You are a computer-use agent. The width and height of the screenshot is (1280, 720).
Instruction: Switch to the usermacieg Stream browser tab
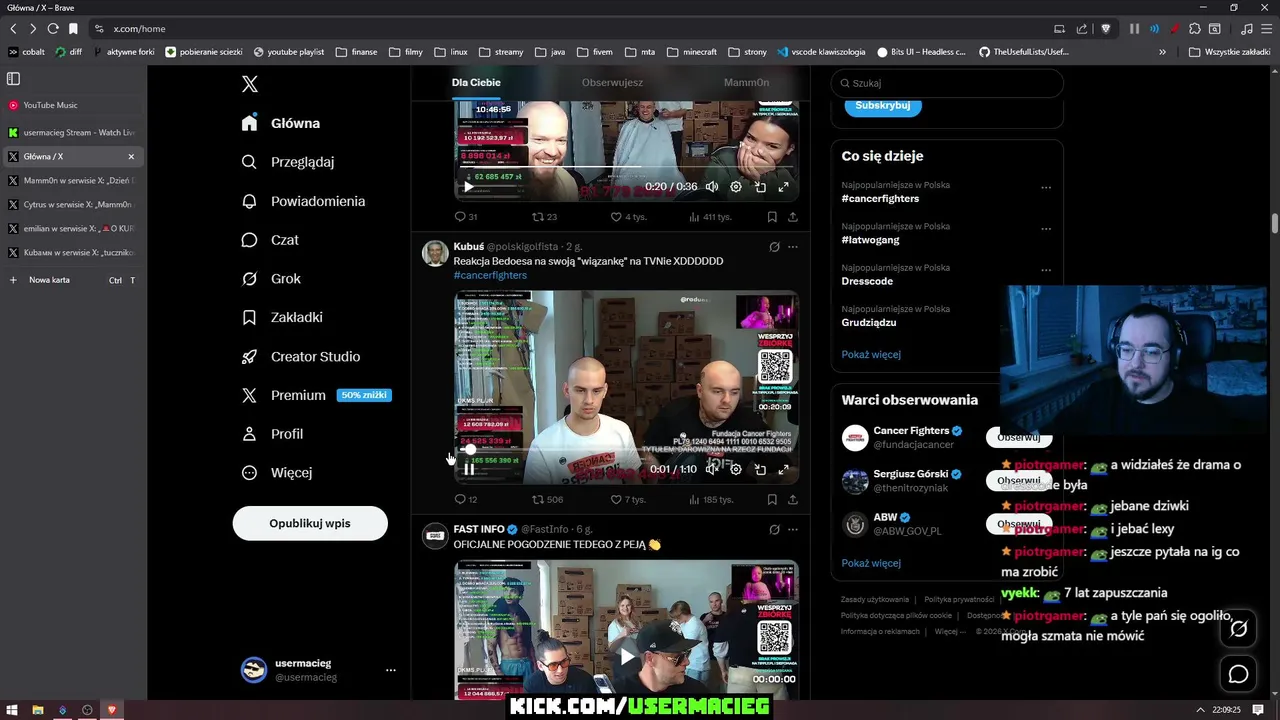click(72, 132)
